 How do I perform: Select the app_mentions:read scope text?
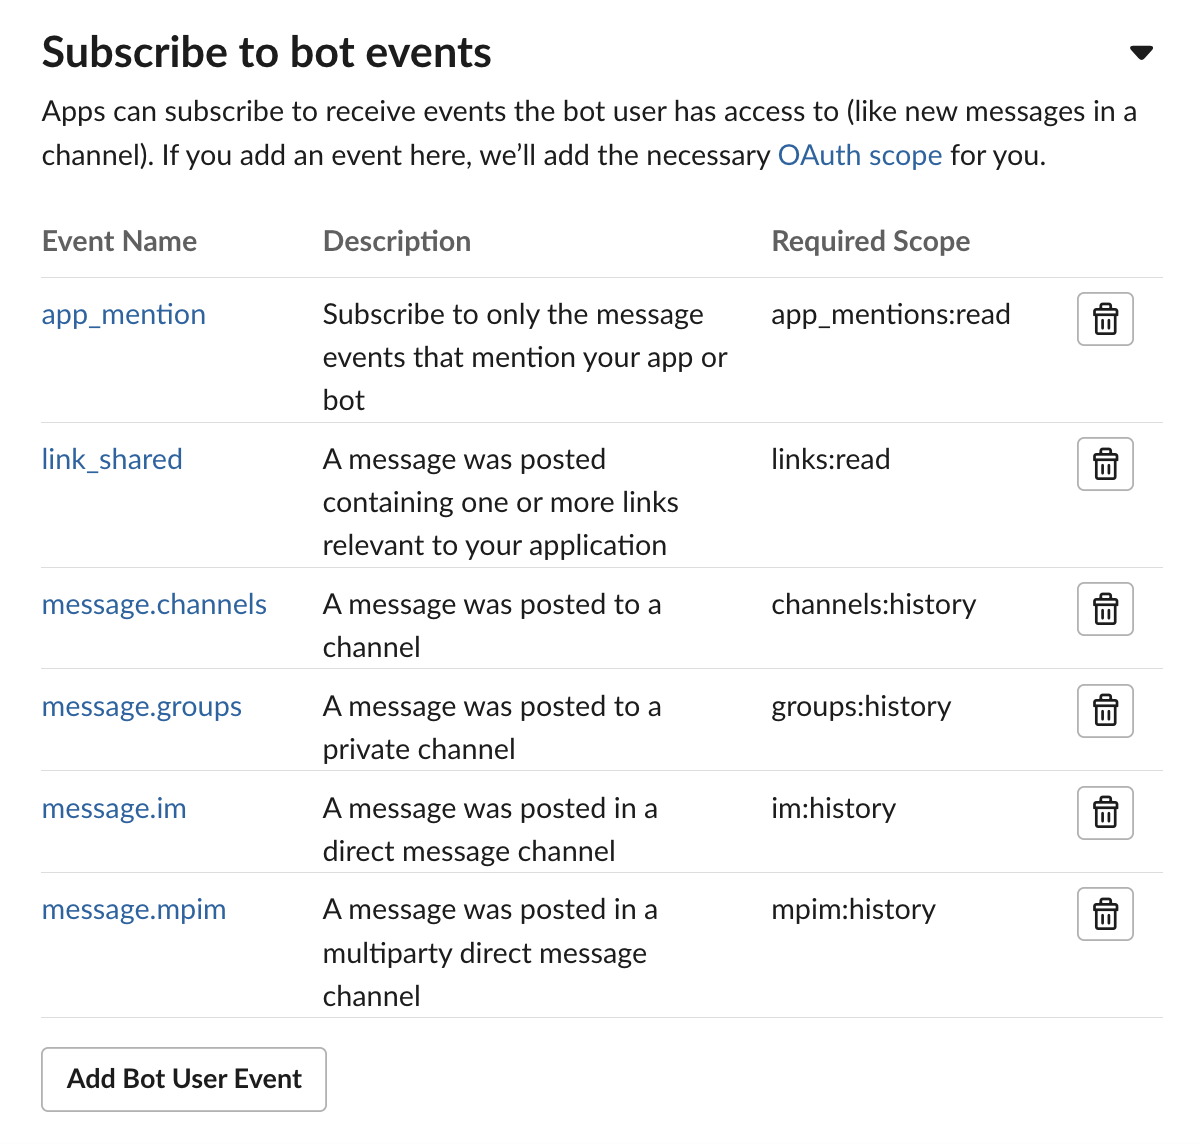[891, 315]
